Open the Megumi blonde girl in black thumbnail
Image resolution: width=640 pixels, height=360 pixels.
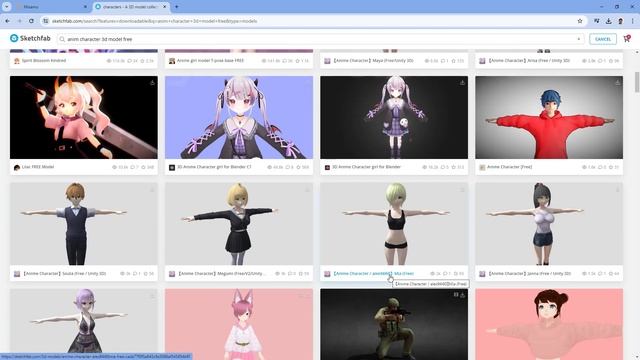click(239, 224)
